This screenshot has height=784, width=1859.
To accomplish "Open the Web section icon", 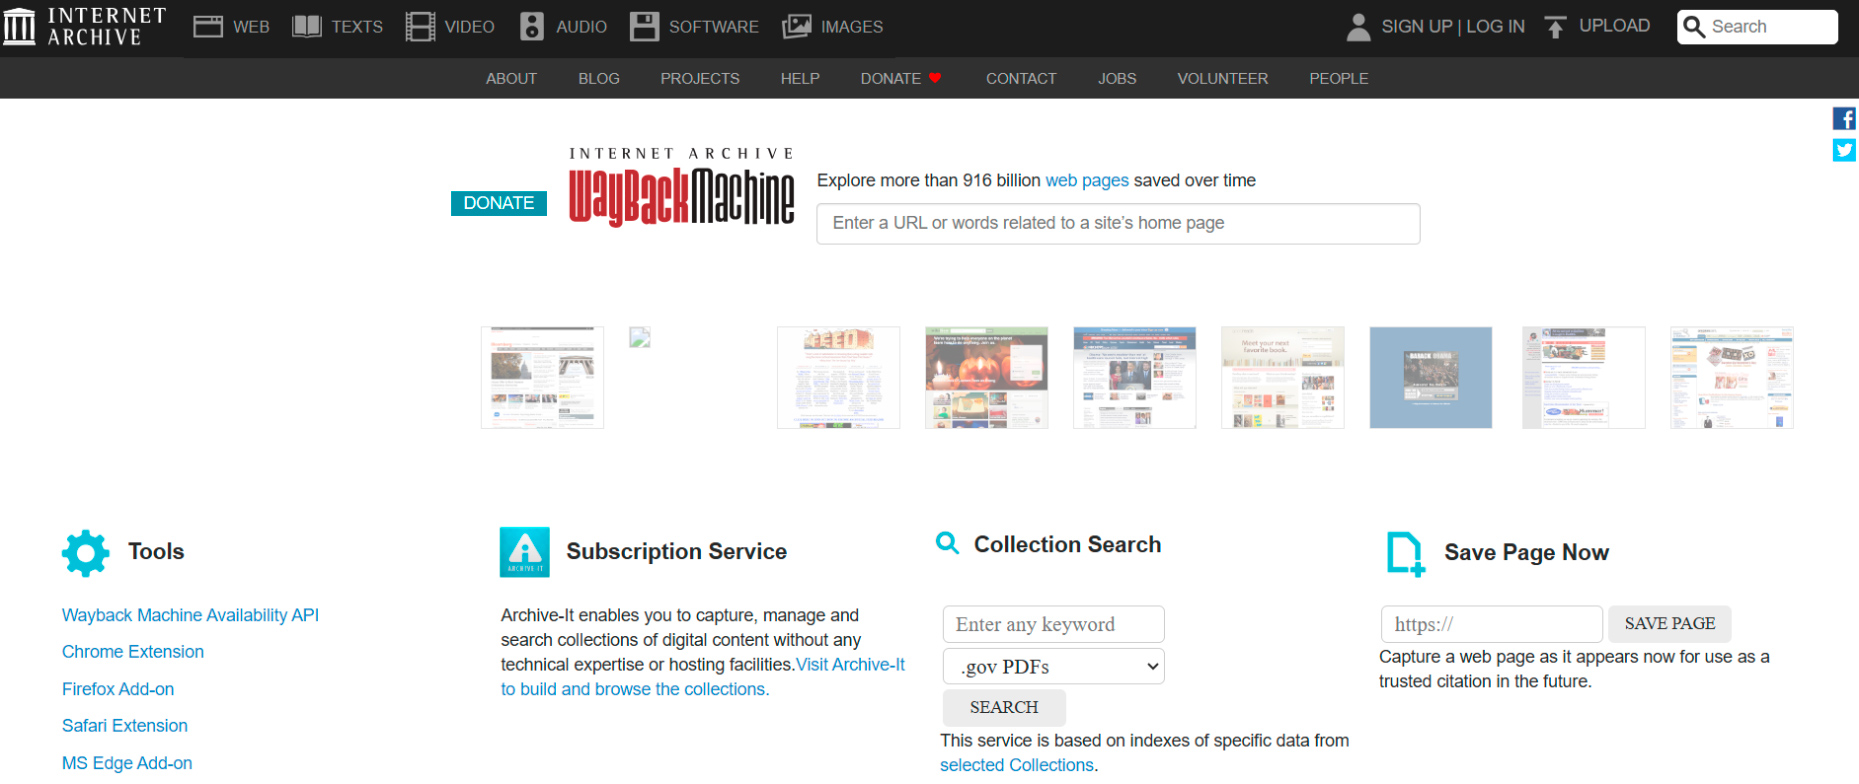I will [208, 27].
